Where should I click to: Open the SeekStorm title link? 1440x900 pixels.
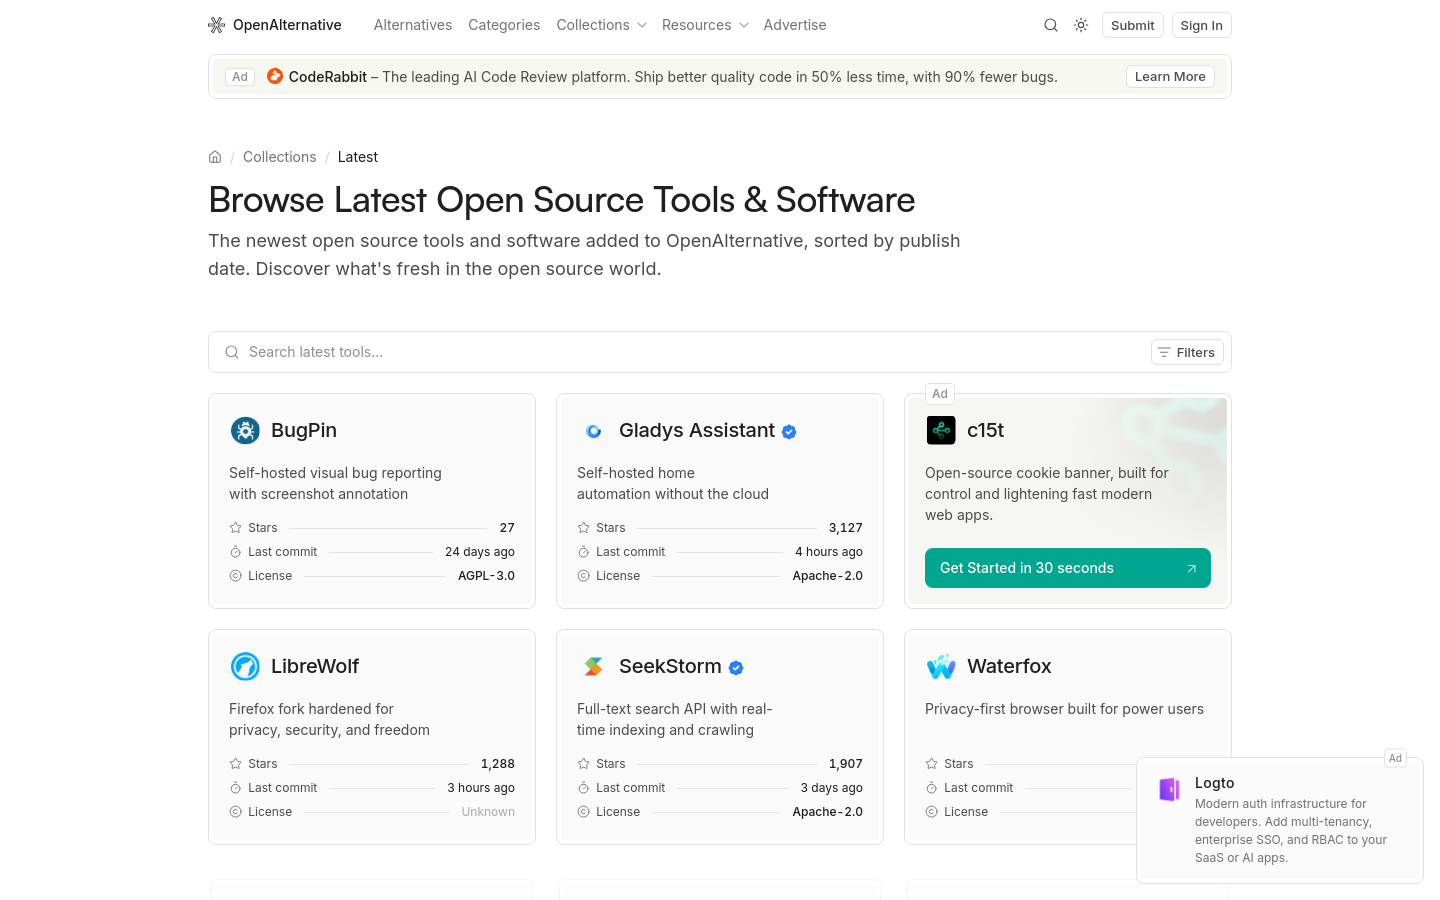(670, 666)
